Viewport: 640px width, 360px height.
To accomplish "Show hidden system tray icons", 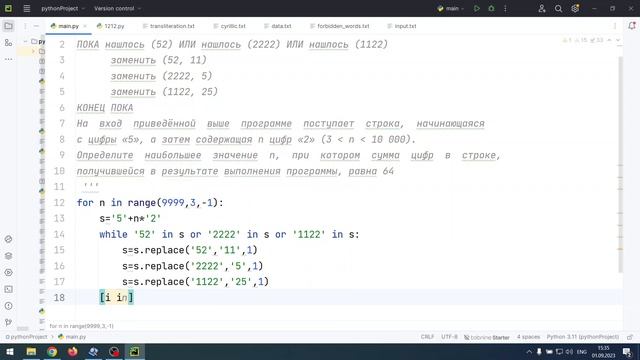I will 529,351.
